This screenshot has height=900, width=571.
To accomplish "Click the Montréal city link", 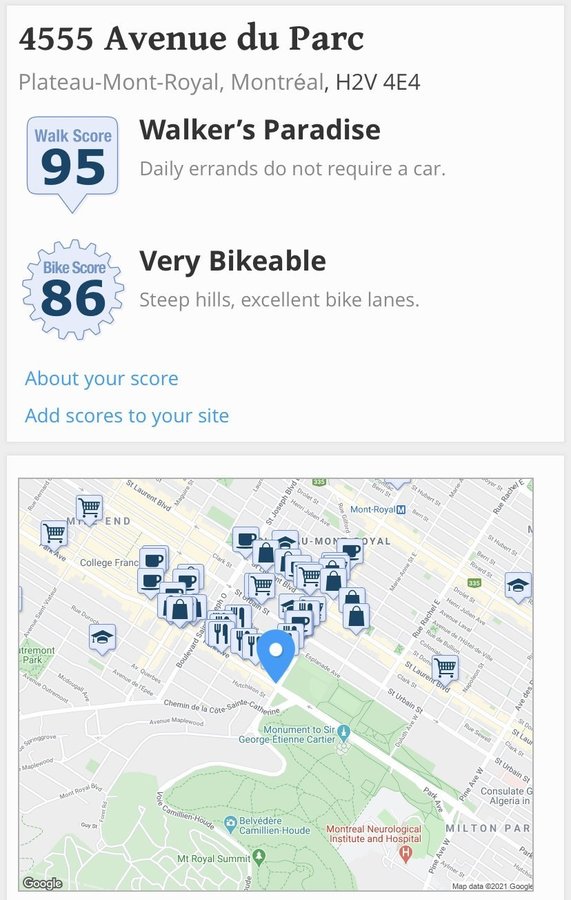I will point(277,82).
